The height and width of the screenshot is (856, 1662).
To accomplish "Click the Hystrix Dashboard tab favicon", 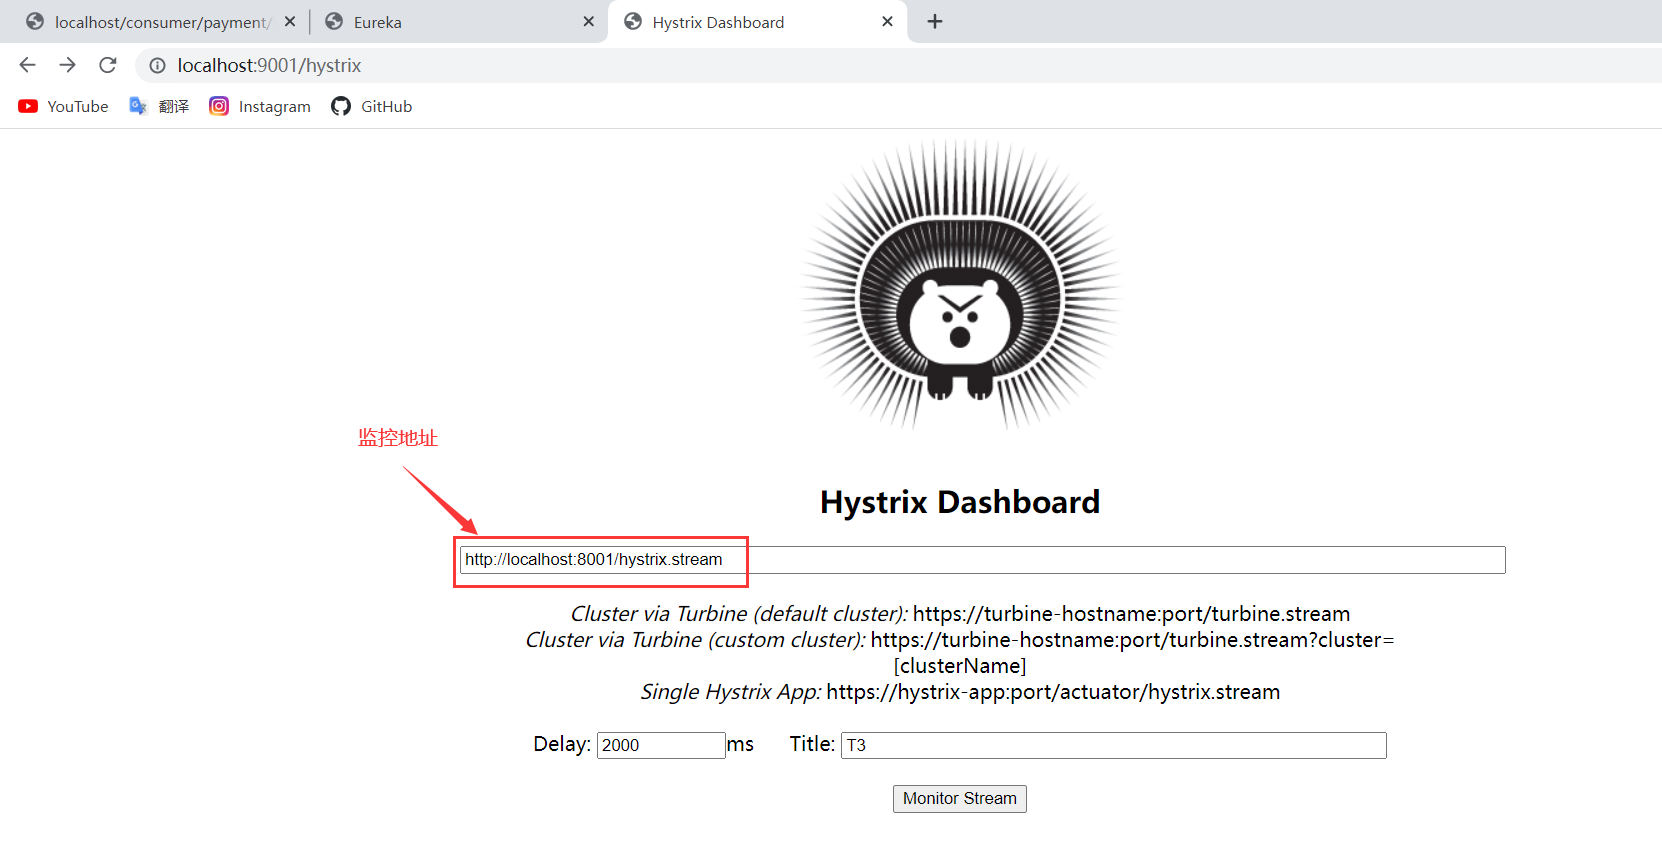I will 633,22.
